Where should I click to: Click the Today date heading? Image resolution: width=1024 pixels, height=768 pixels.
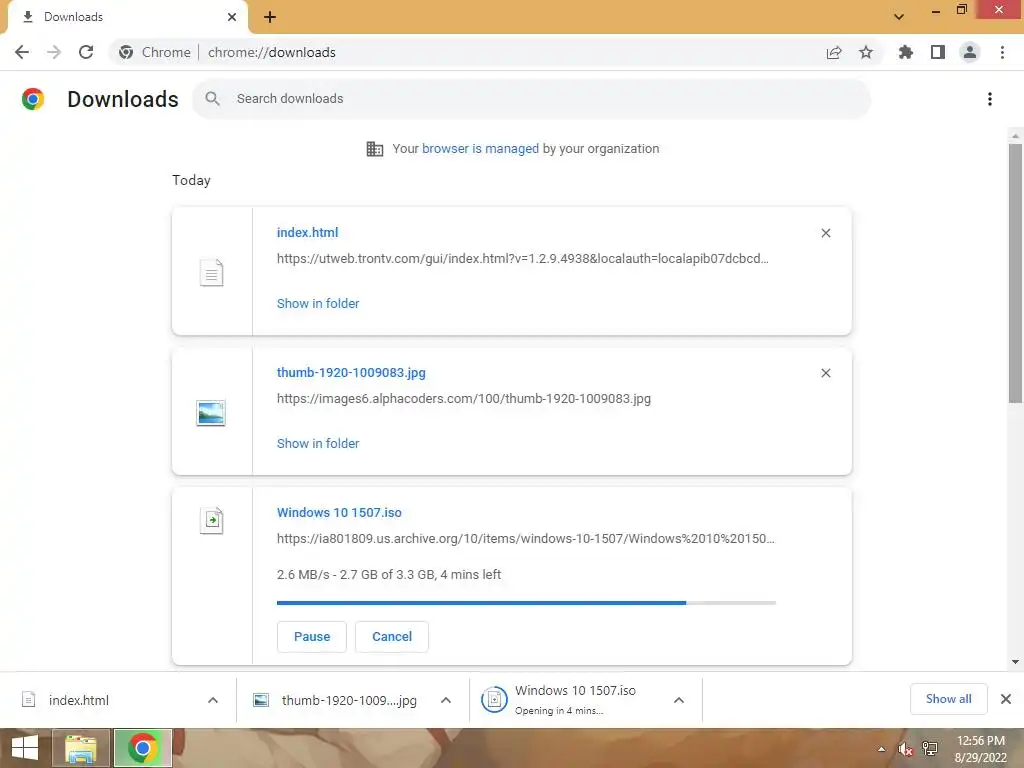pos(191,180)
